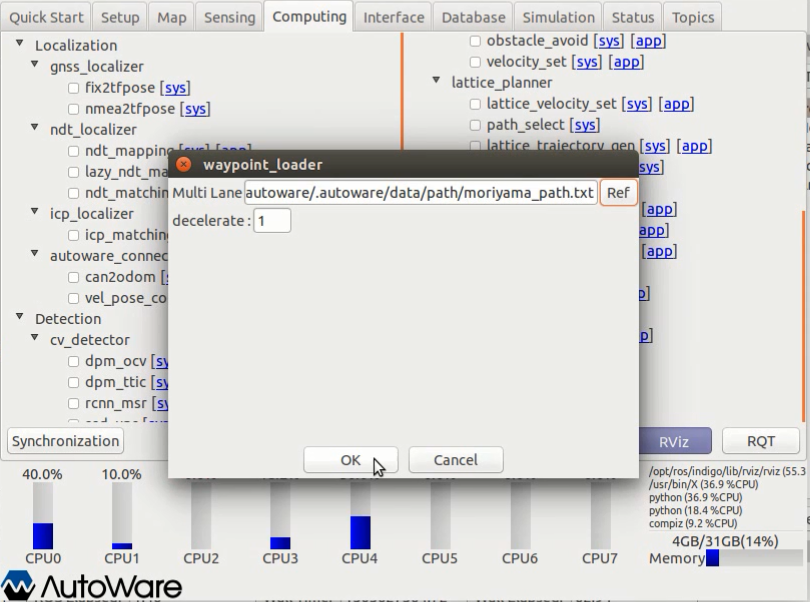Switch to the Sensing tab
Screen dimensions: 810x602
[229, 17]
